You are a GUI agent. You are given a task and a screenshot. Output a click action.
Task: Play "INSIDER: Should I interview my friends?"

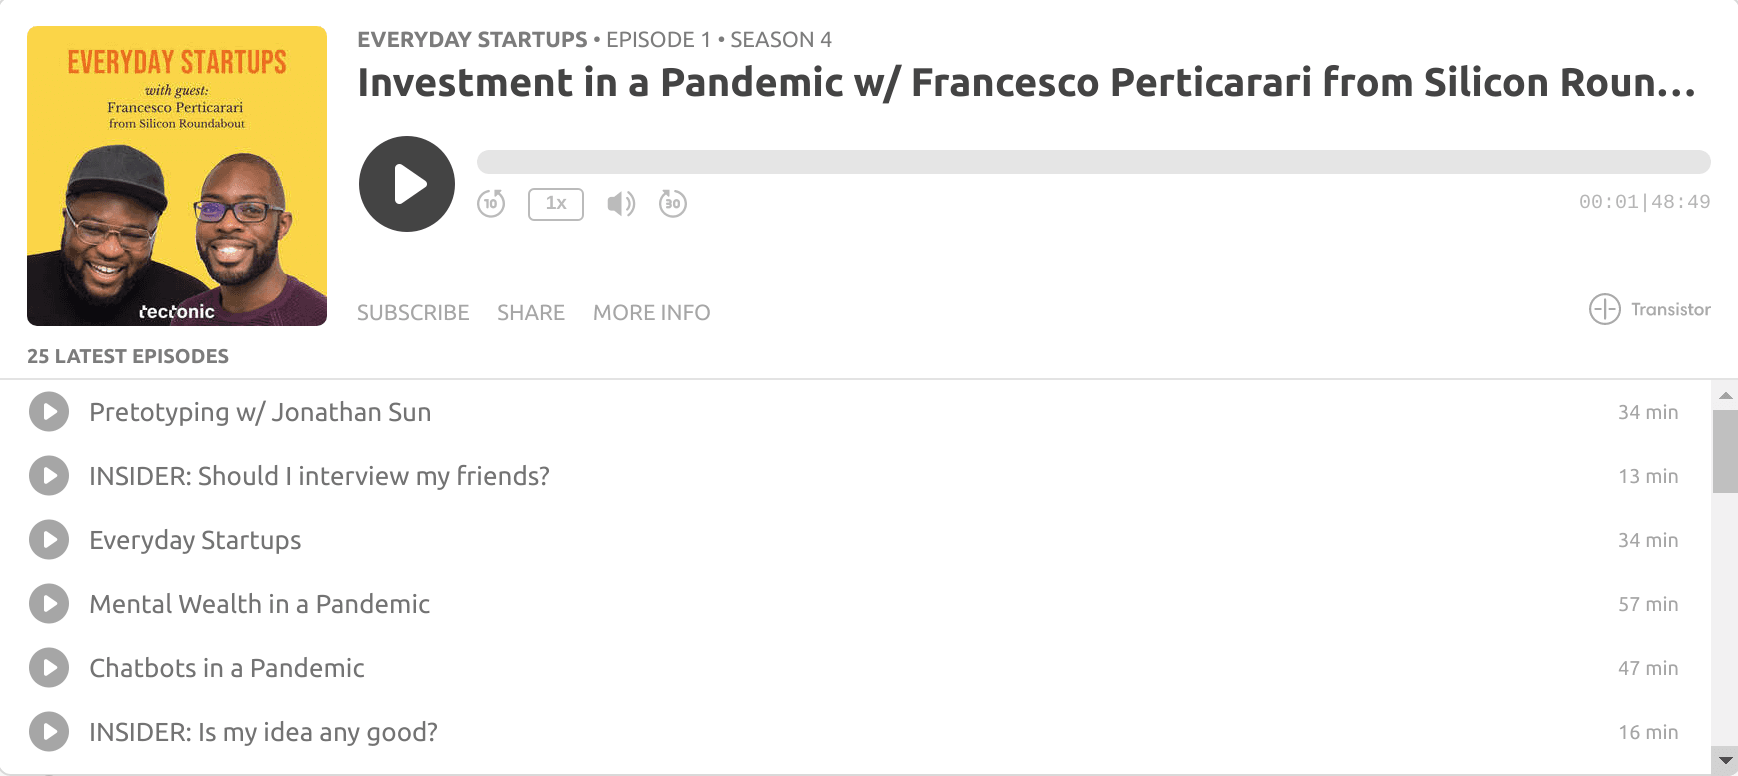tap(48, 475)
